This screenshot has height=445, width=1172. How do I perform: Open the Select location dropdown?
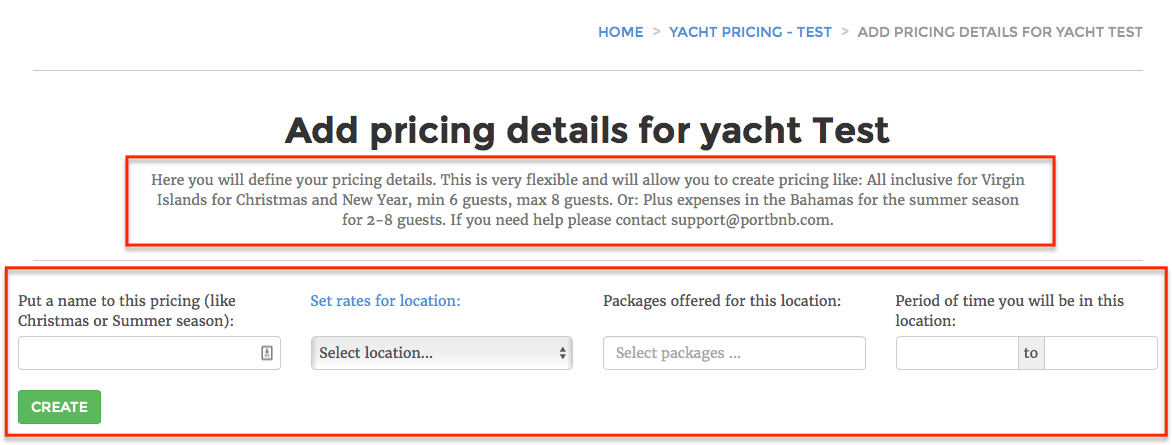pyautogui.click(x=442, y=353)
